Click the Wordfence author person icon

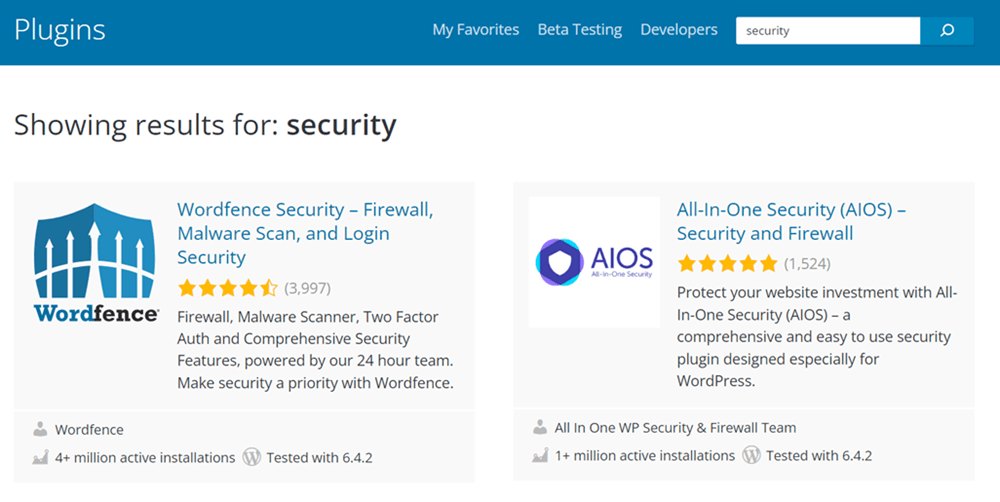click(x=40, y=429)
